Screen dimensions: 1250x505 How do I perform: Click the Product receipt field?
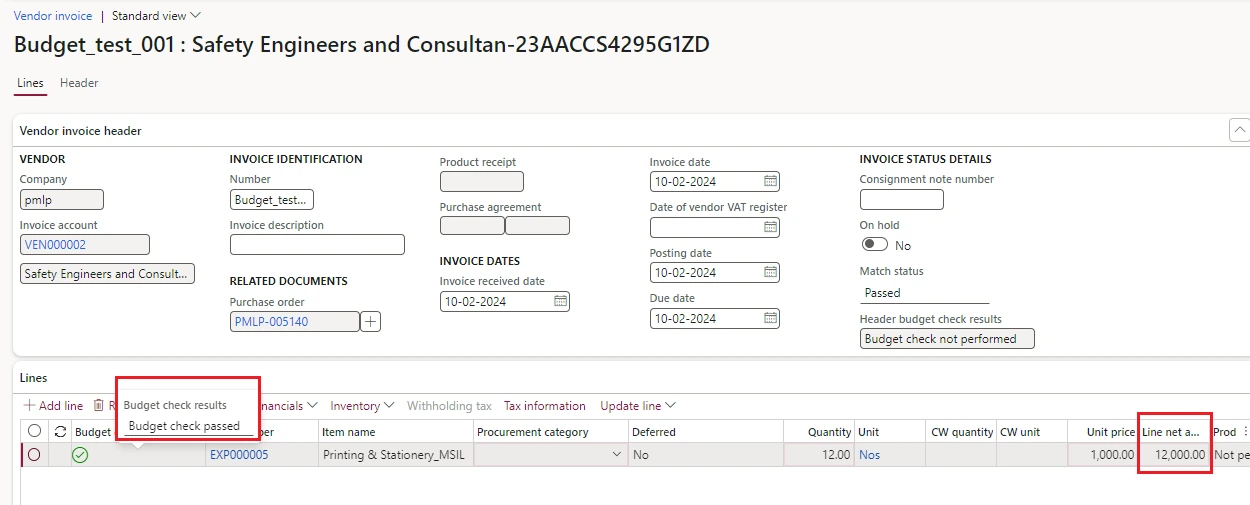point(482,181)
